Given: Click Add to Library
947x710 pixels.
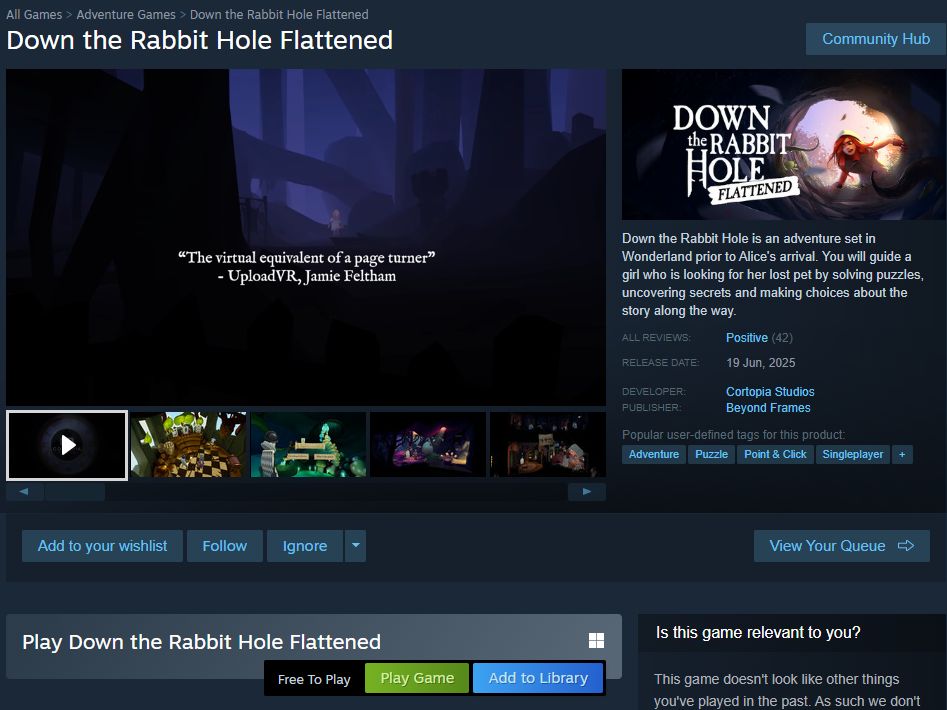Looking at the screenshot, I should coord(538,678).
